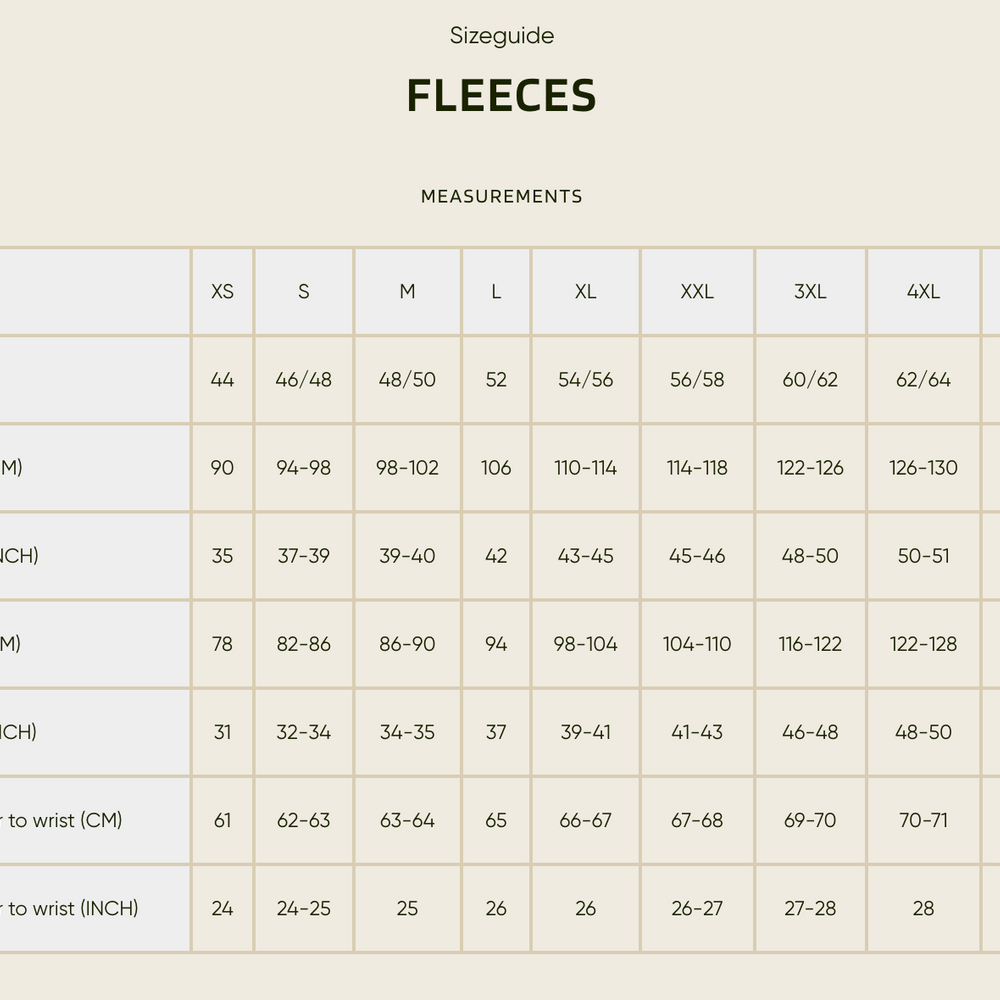Screen dimensions: 1000x1000
Task: Click the XL size header cell
Action: click(585, 292)
